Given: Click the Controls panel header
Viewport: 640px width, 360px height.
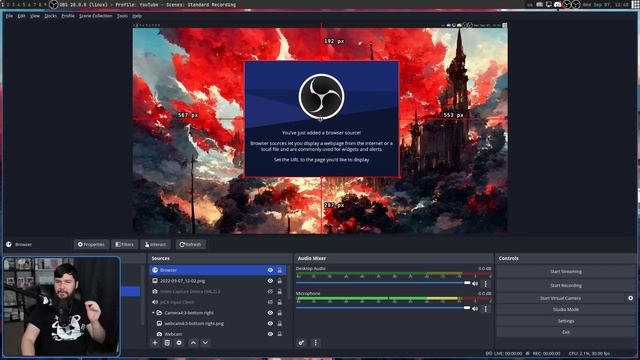Looking at the screenshot, I should 566,258.
